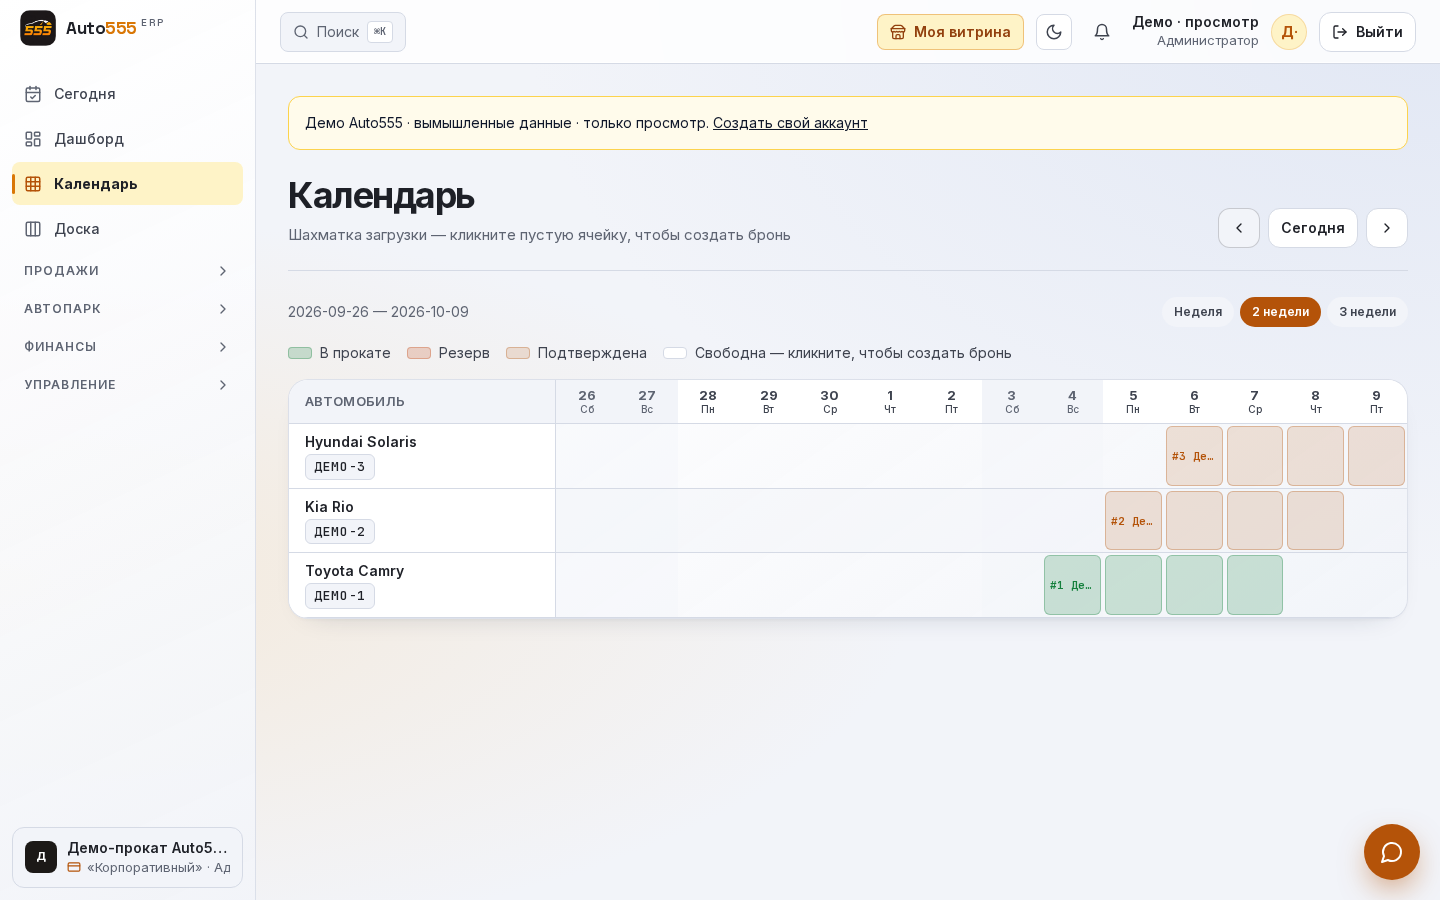Open Календарь in the sidebar
Image resolution: width=1440 pixels, height=900 pixels.
(127, 184)
